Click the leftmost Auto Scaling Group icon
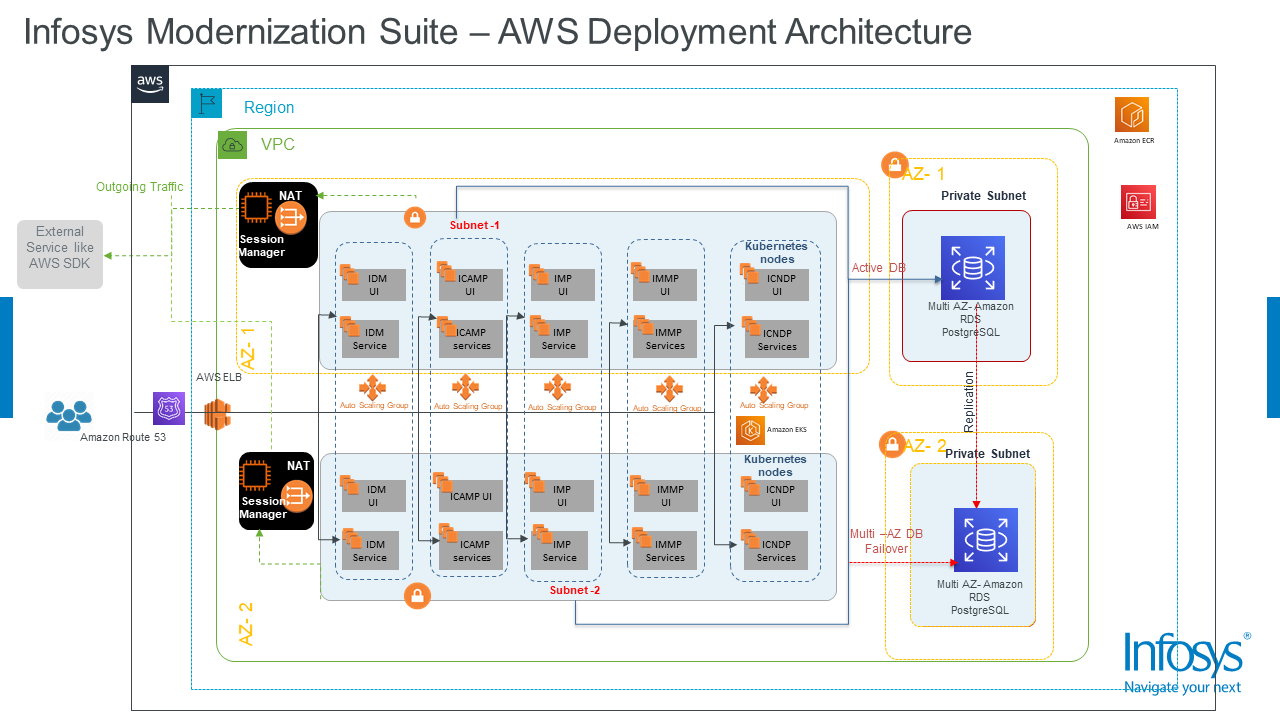The width and height of the screenshot is (1280, 720). [372, 387]
